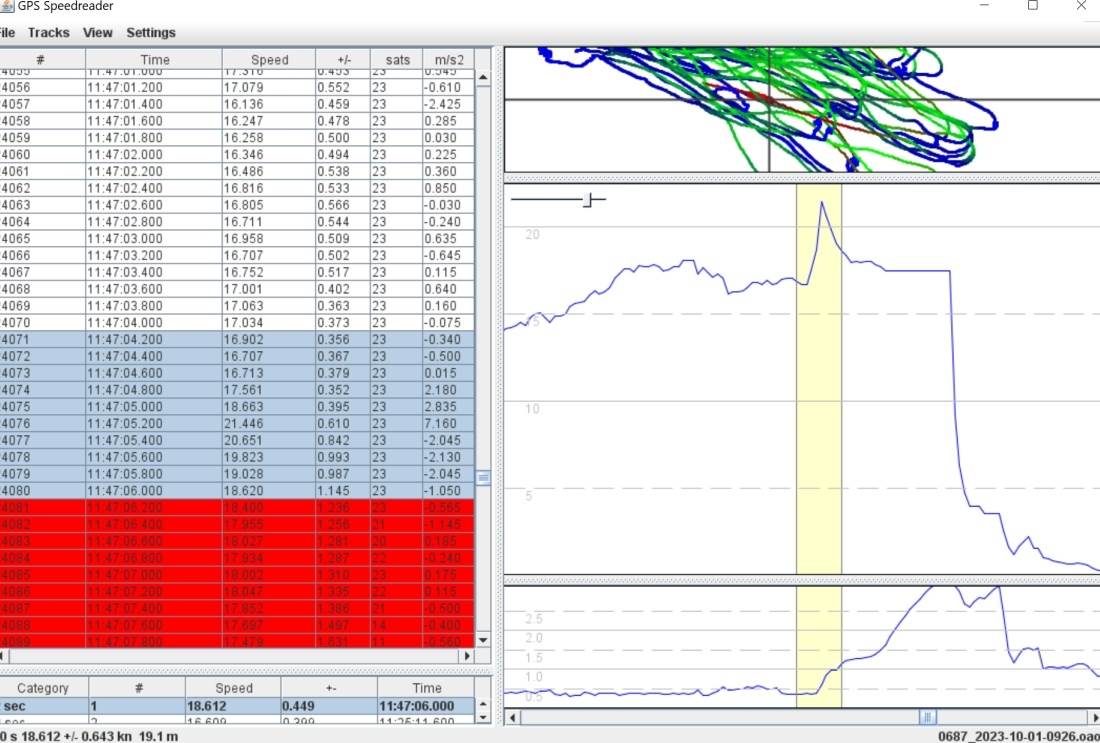
Task: Click the sats column header
Action: point(396,59)
